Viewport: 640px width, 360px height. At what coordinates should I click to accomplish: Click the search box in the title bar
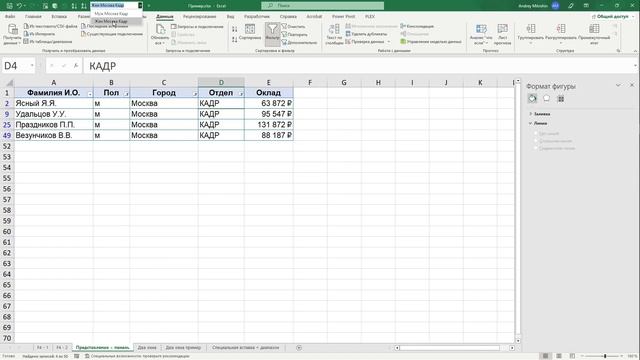point(322,6)
